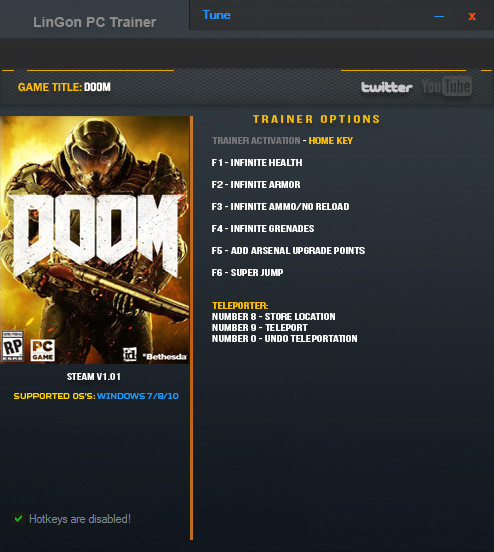Click Number 8 Store Location entry
Viewport: 494px width, 552px height.
tap(274, 316)
